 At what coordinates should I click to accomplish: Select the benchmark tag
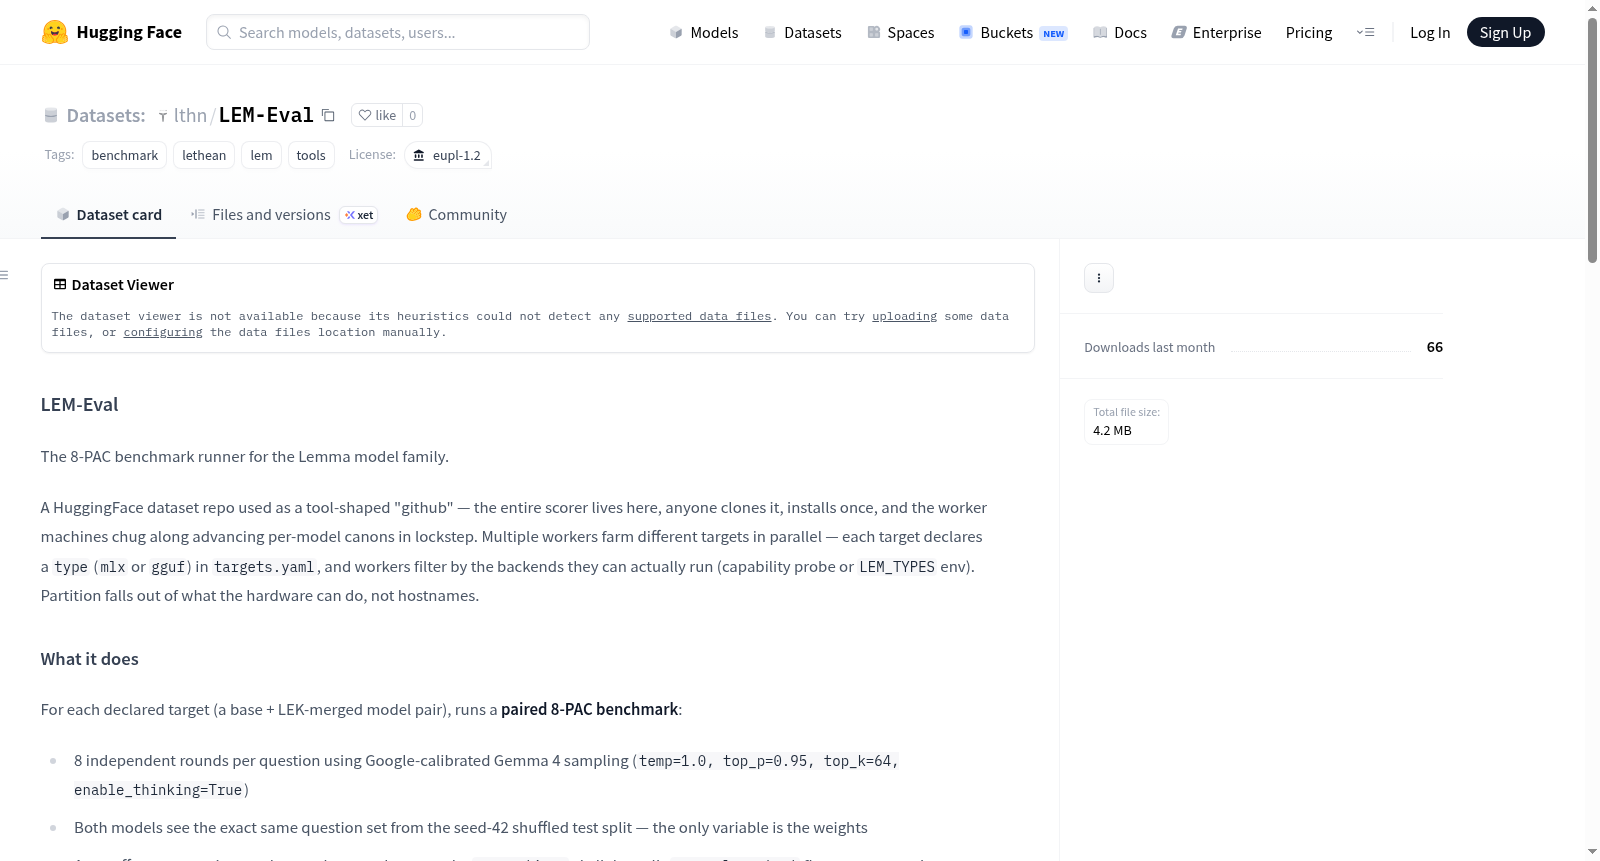[x=125, y=155]
